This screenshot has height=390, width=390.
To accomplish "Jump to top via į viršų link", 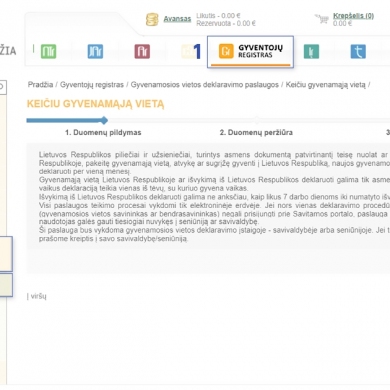I will pos(37,296).
